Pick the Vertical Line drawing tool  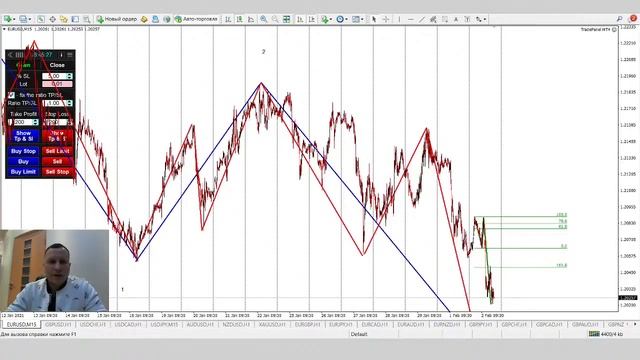tap(399, 19)
